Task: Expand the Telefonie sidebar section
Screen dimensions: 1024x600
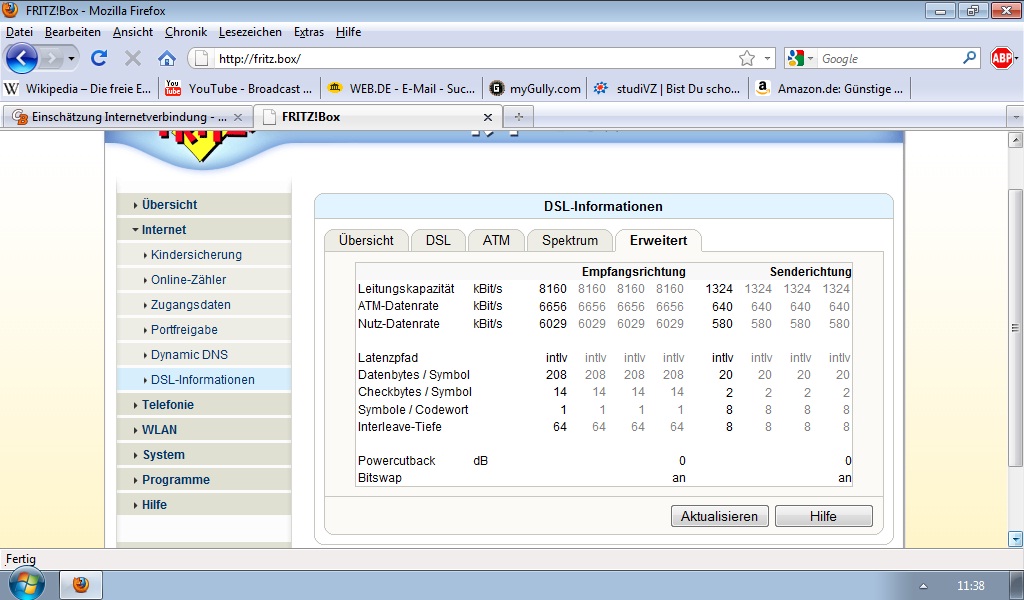Action: tap(204, 405)
